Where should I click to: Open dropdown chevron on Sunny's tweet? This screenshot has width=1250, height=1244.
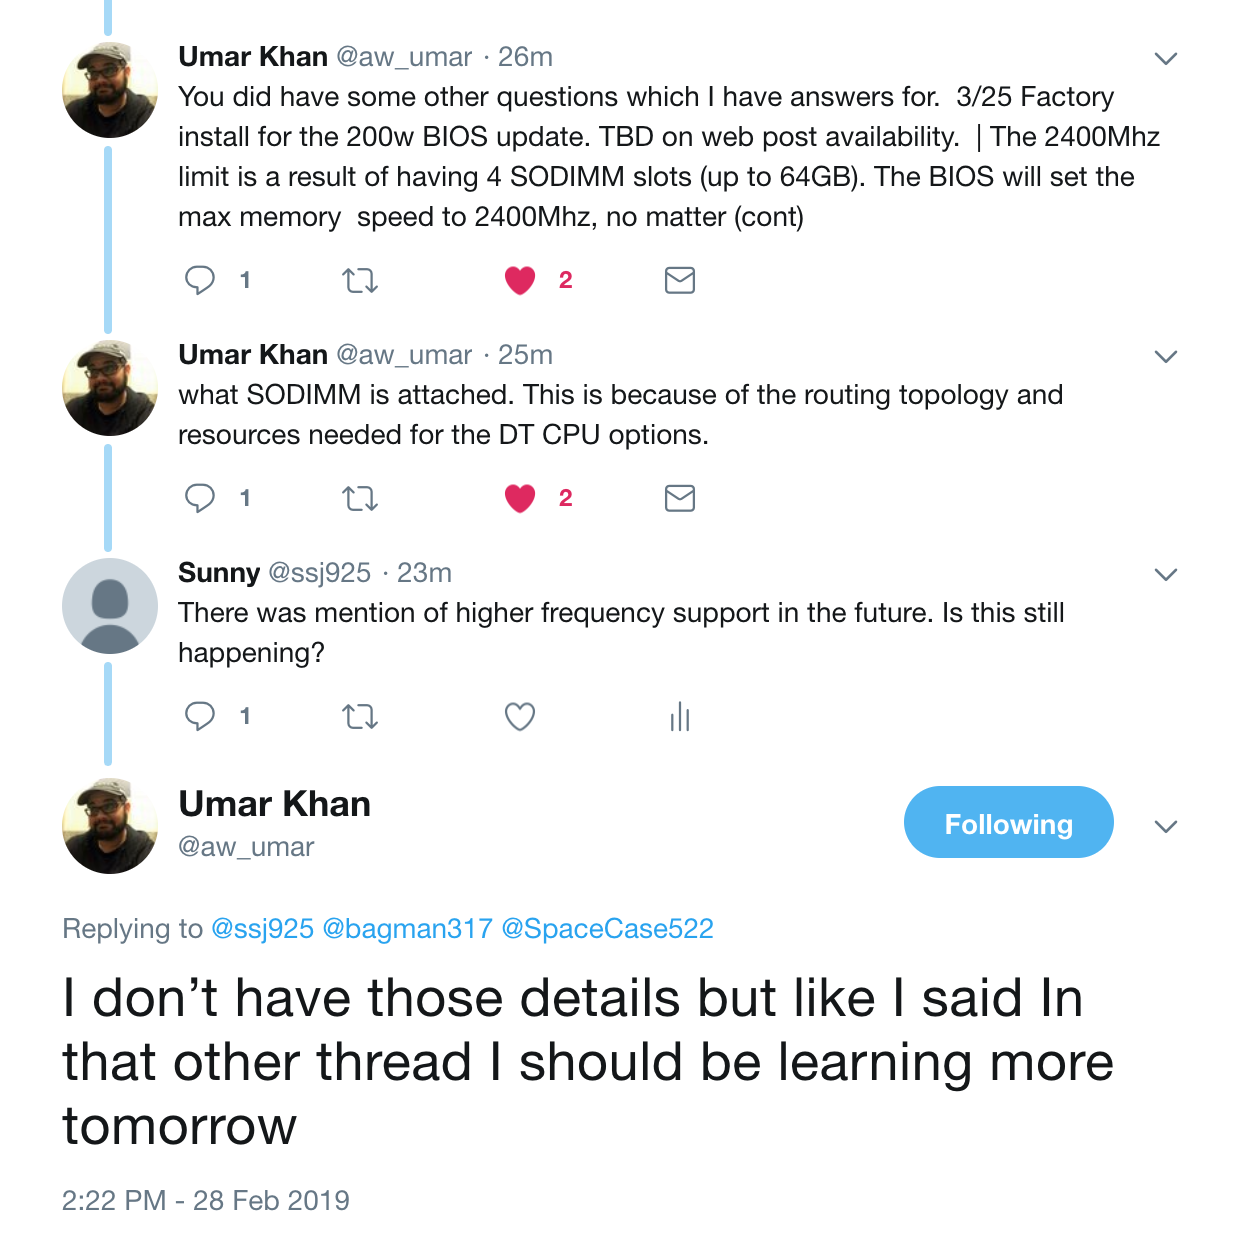pyautogui.click(x=1165, y=575)
